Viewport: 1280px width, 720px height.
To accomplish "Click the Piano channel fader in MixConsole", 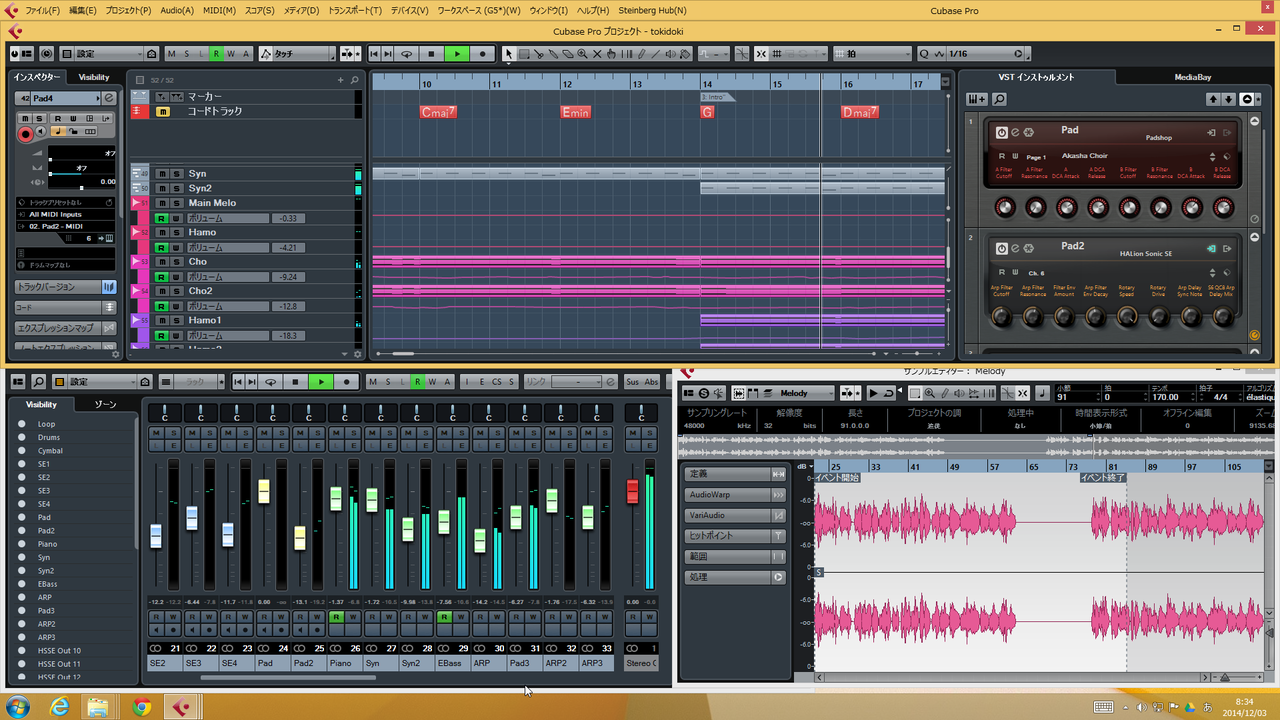I will tap(336, 499).
